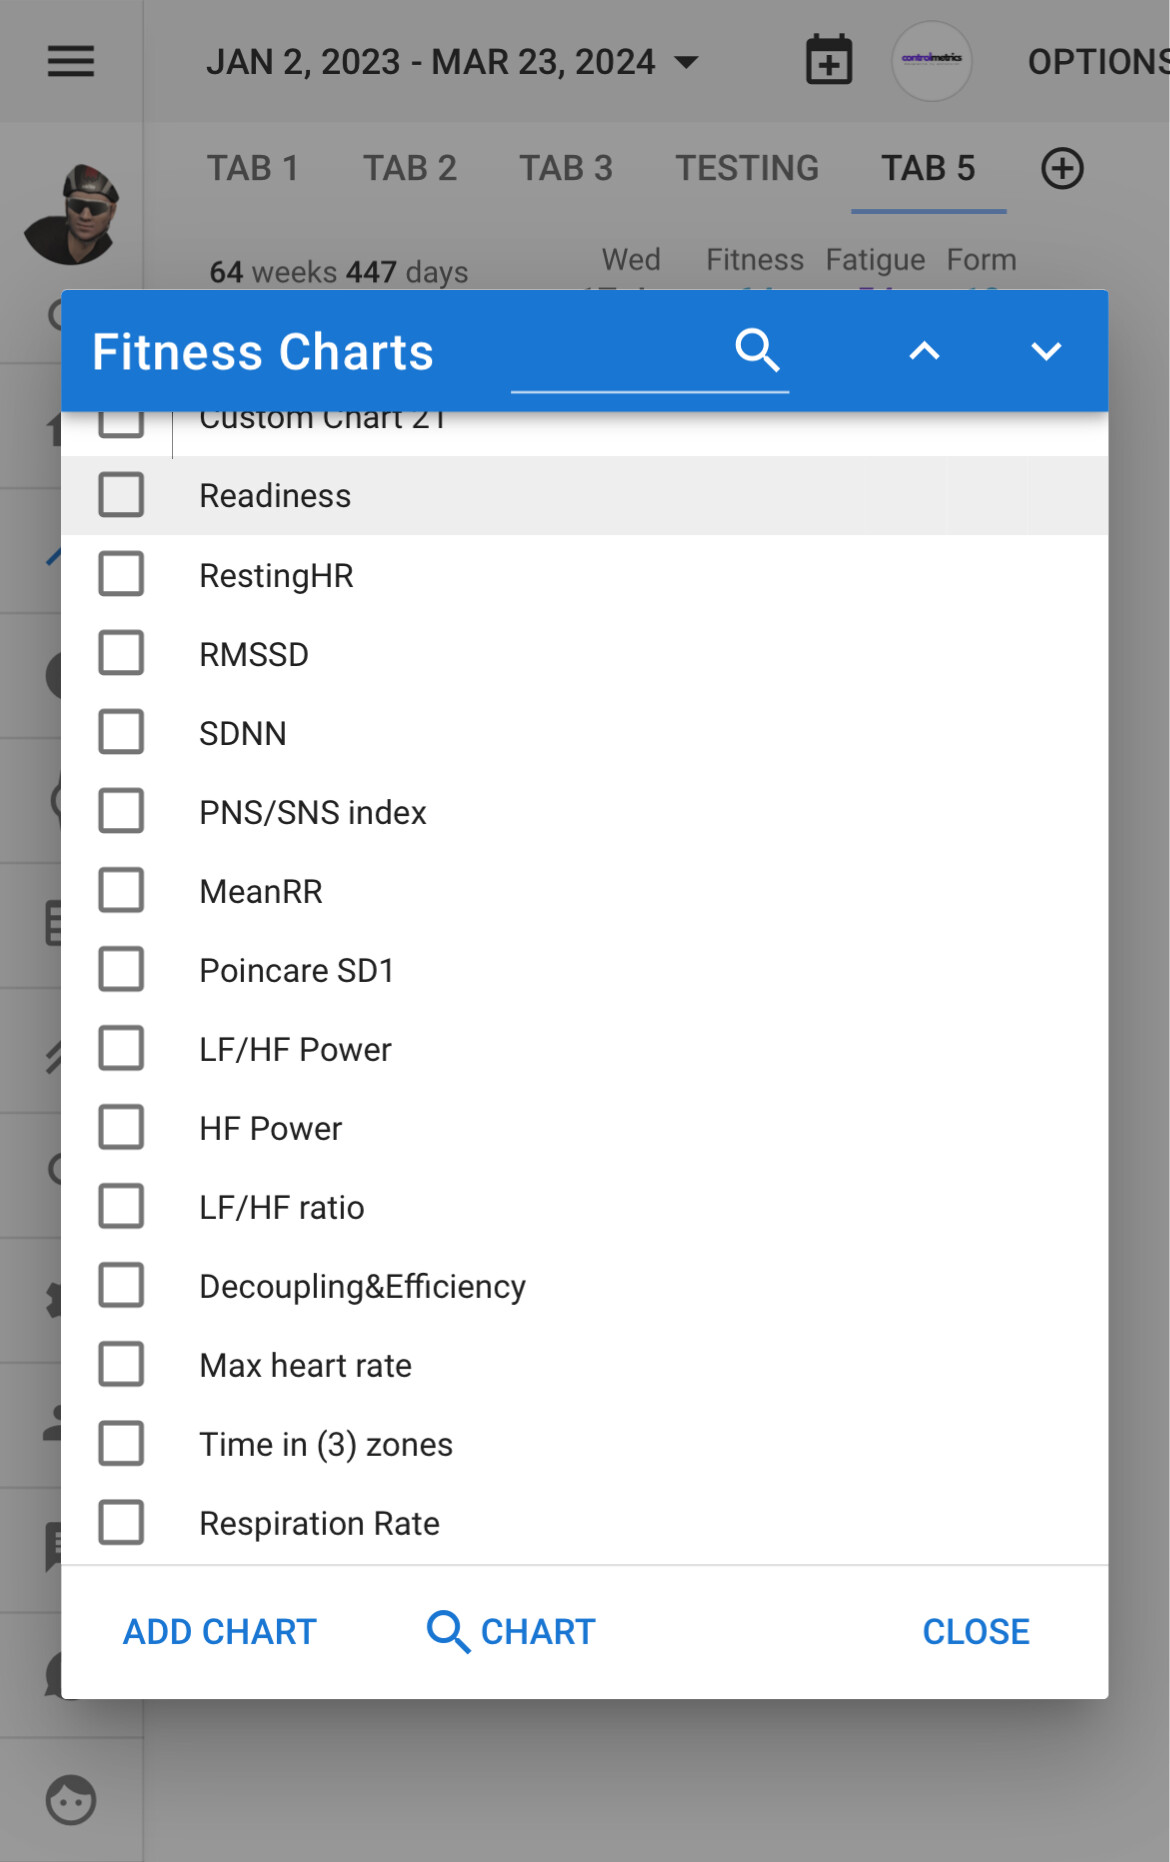
Task: Click the smiley face icon in sidebar
Action: point(71,1800)
